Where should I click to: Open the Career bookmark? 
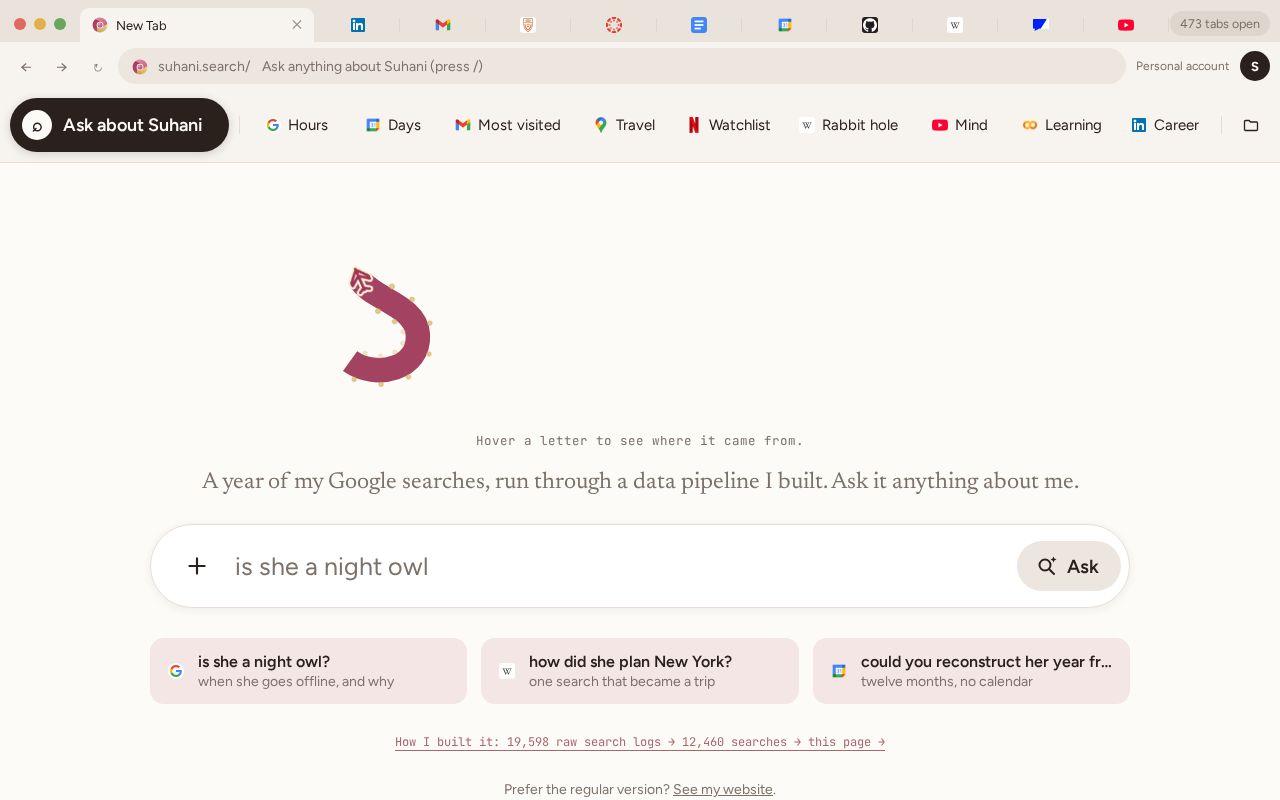(1165, 125)
